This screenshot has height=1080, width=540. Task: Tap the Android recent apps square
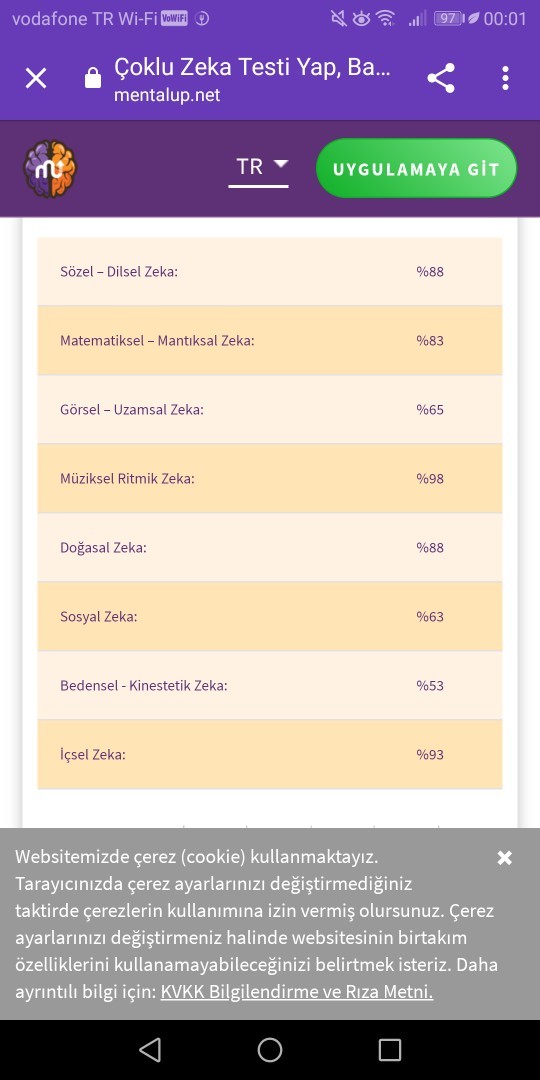pos(390,1050)
